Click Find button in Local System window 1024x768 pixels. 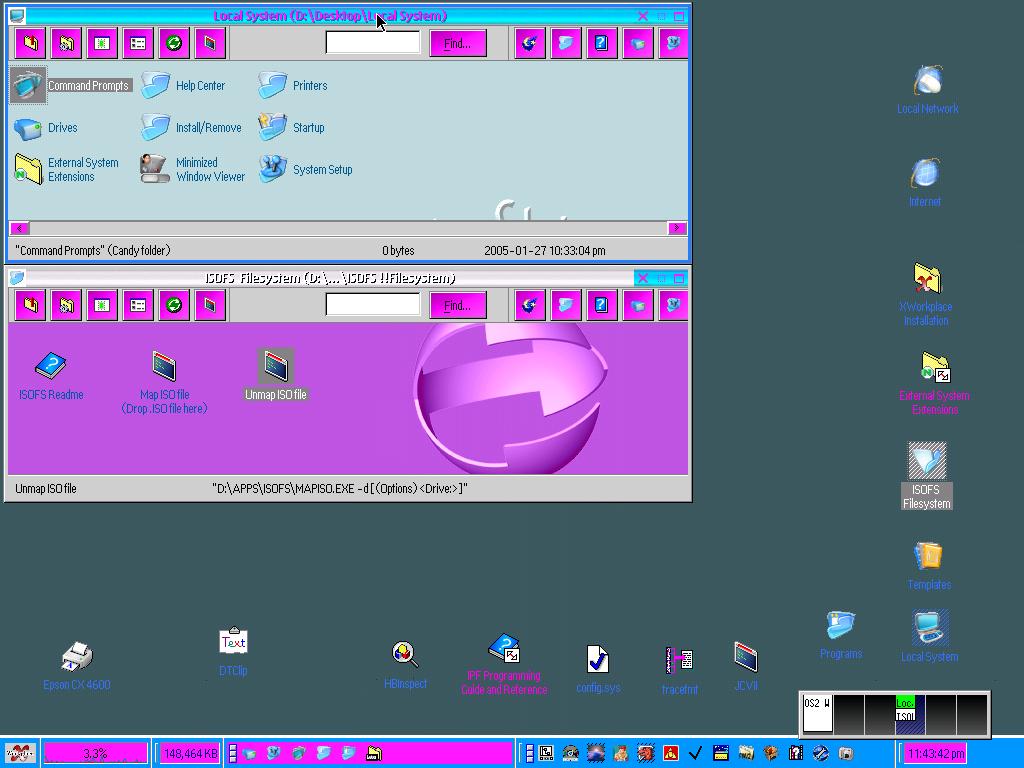pyautogui.click(x=458, y=43)
